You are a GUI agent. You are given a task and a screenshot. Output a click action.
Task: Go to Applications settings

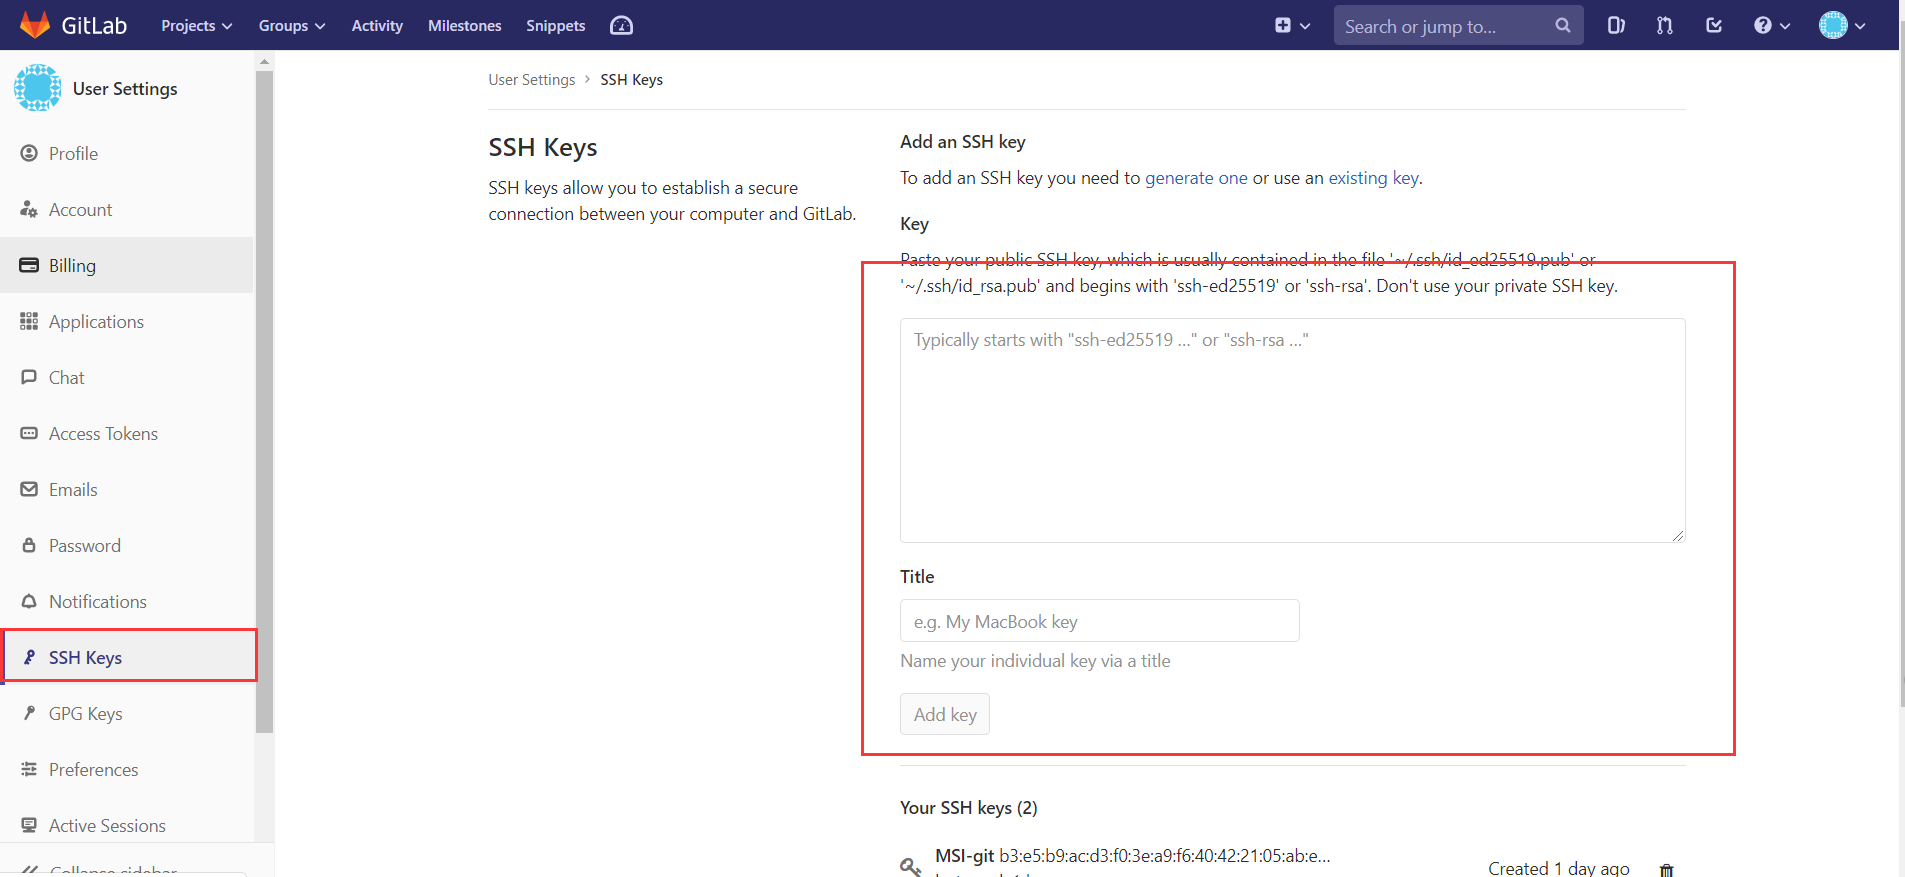point(127,321)
